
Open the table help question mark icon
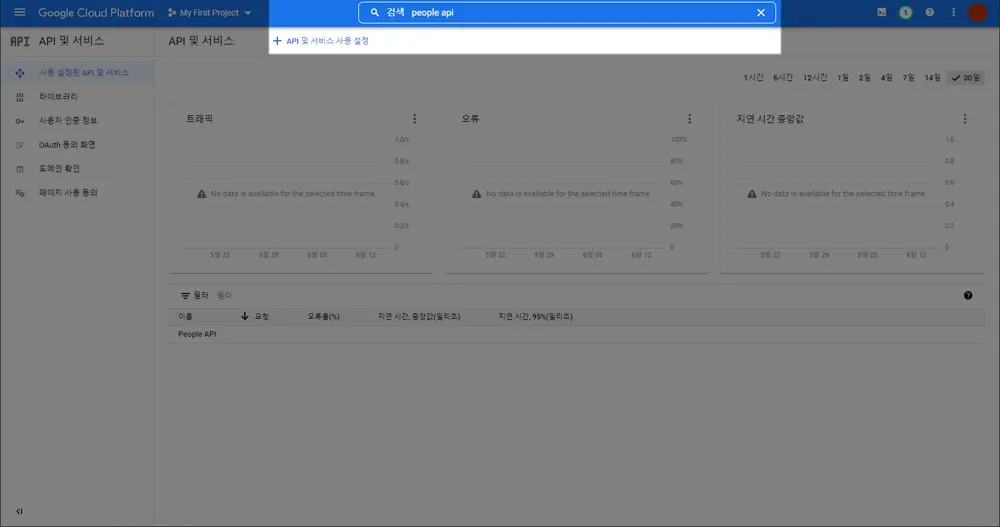pyautogui.click(x=968, y=295)
